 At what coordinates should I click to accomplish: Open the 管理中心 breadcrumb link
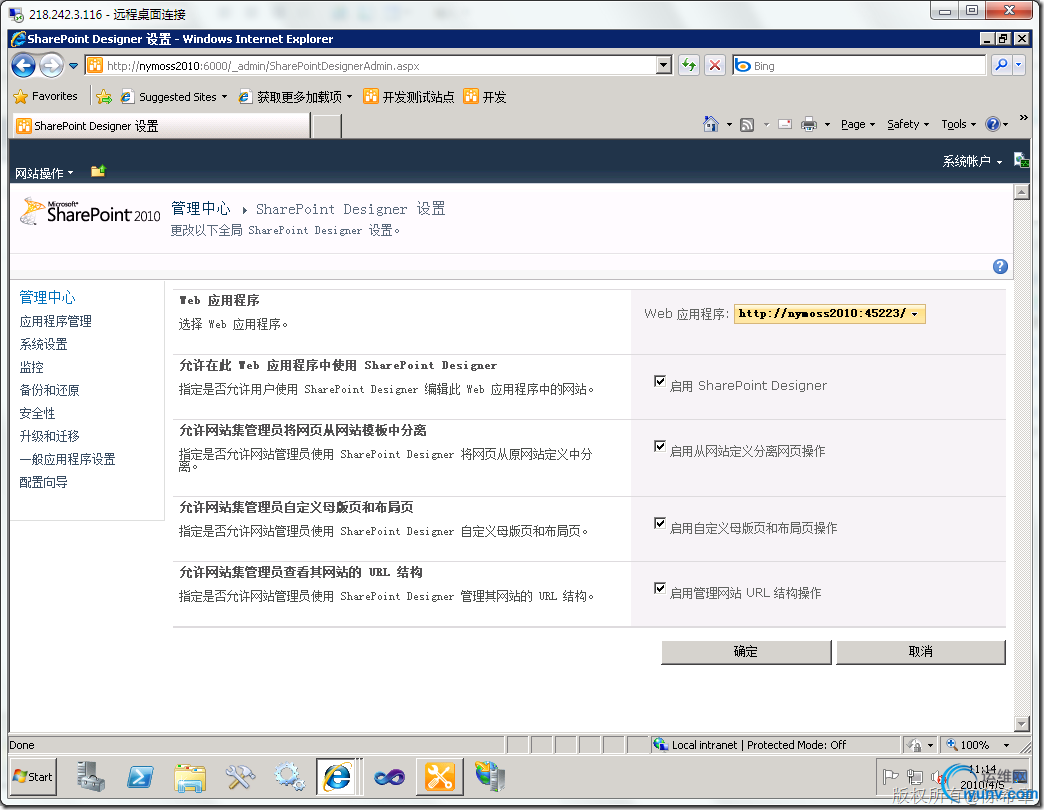tap(200, 208)
